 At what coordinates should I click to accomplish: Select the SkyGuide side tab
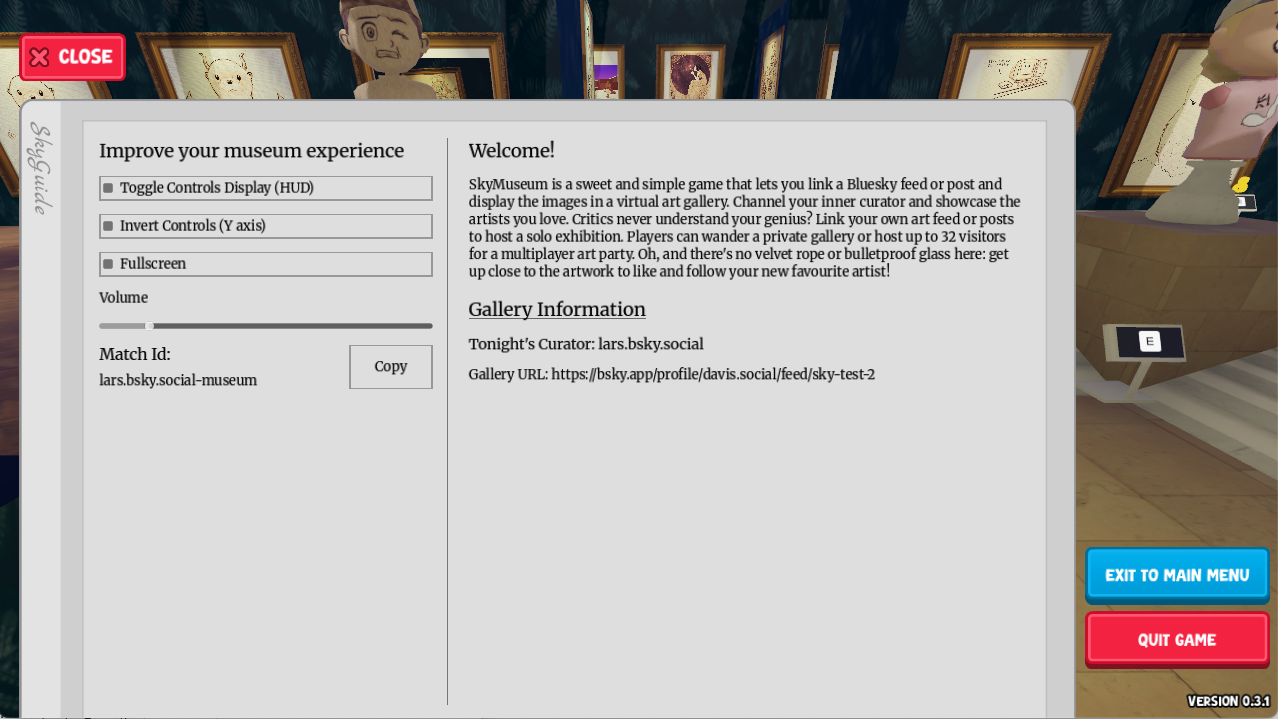(x=40, y=168)
